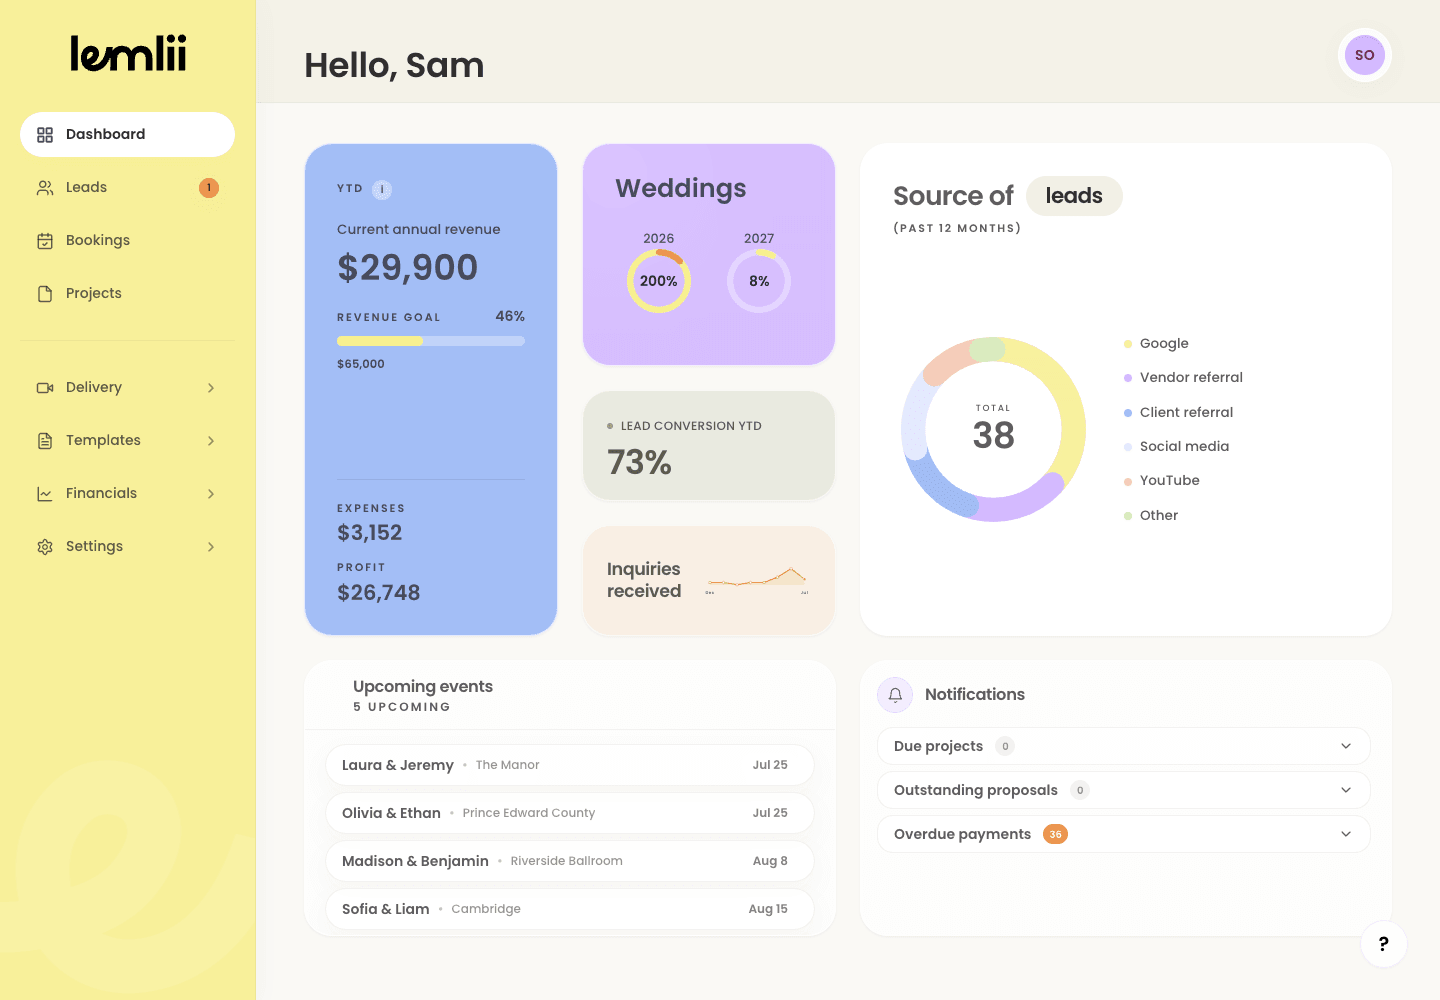Open the Lead Conversion YTD card
Screen dimensions: 1440x1000
[x=709, y=445]
